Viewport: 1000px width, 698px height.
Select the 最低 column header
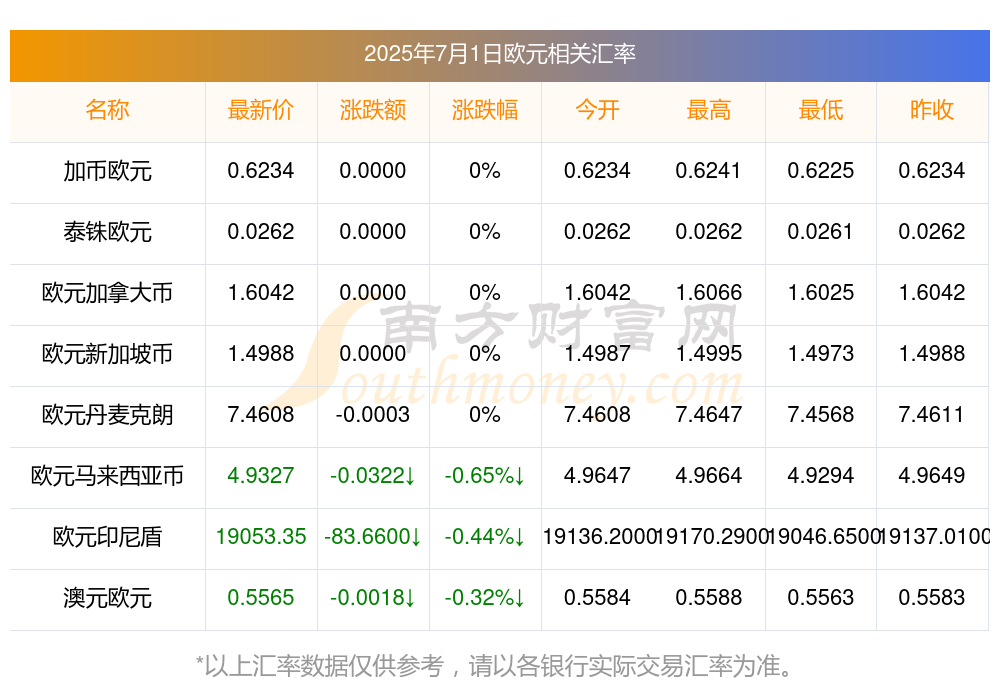coord(821,110)
